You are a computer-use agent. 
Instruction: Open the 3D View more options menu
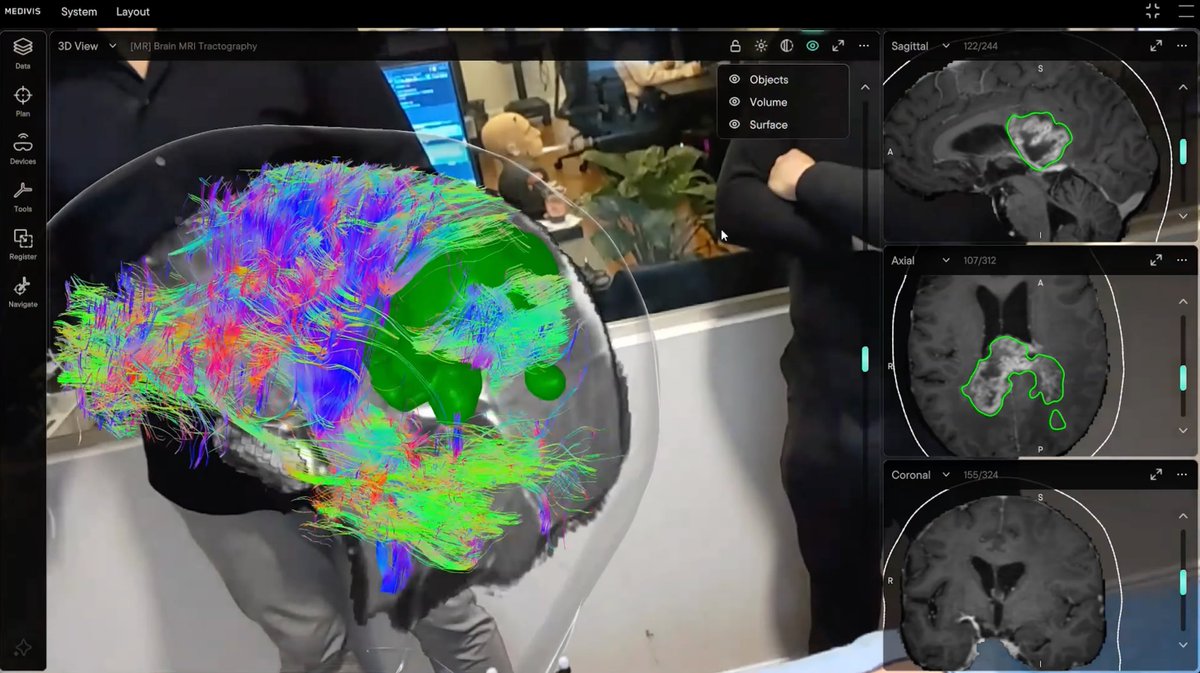pos(864,46)
